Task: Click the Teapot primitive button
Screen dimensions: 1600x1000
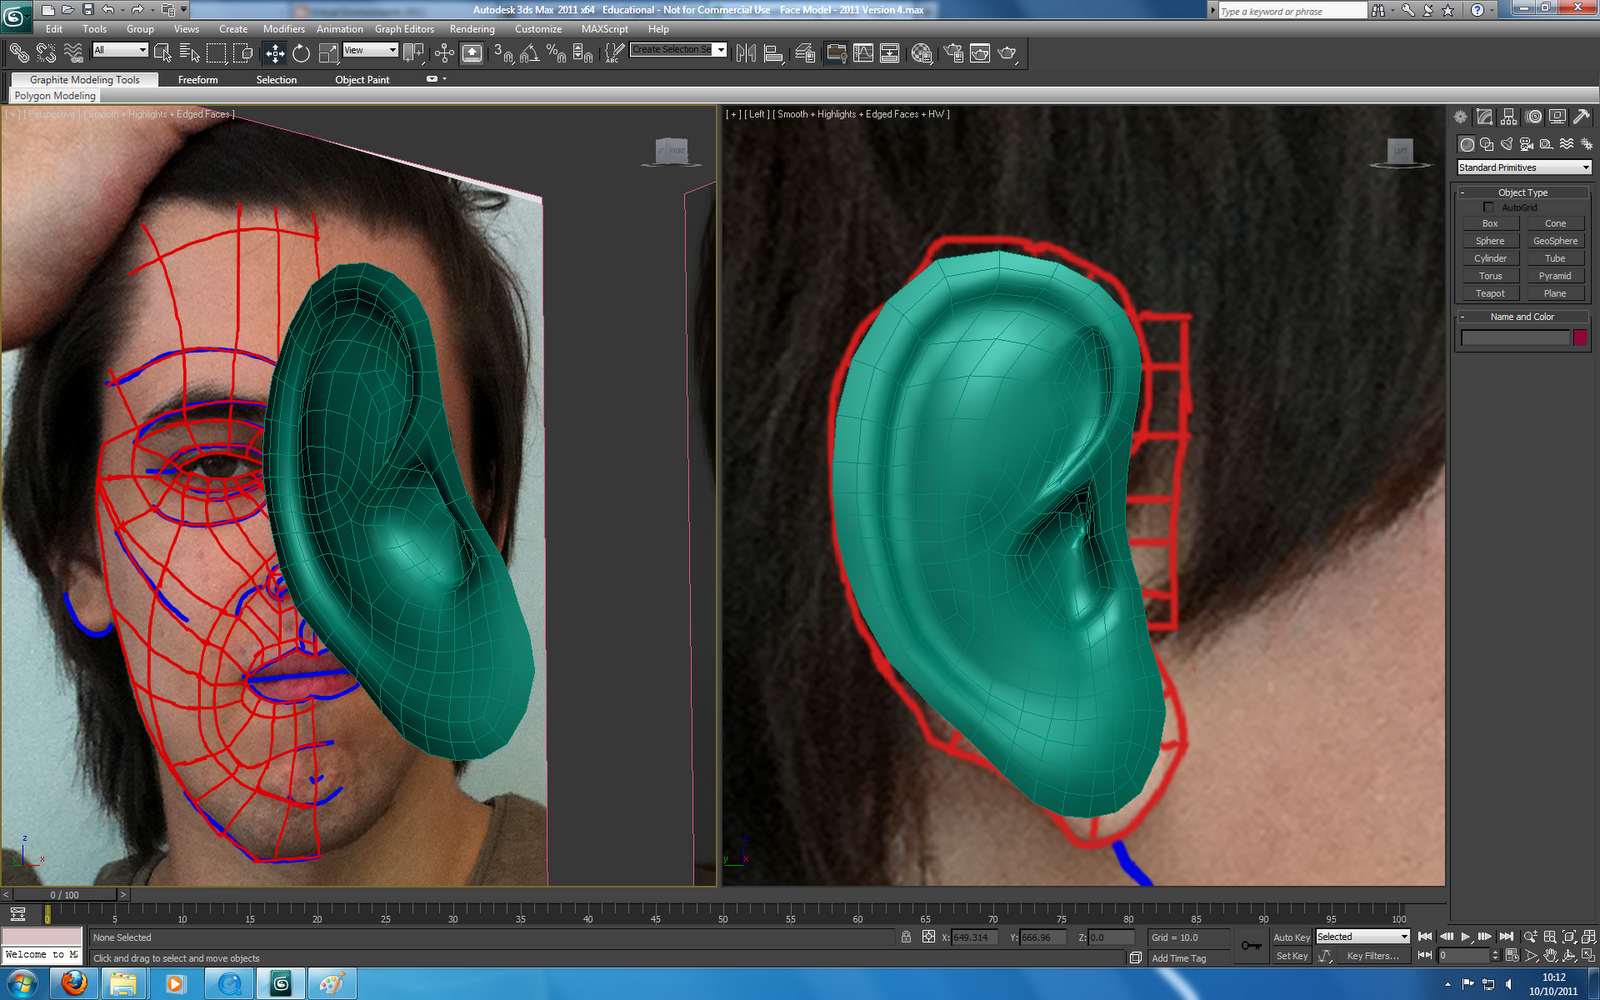Action: 1489,292
